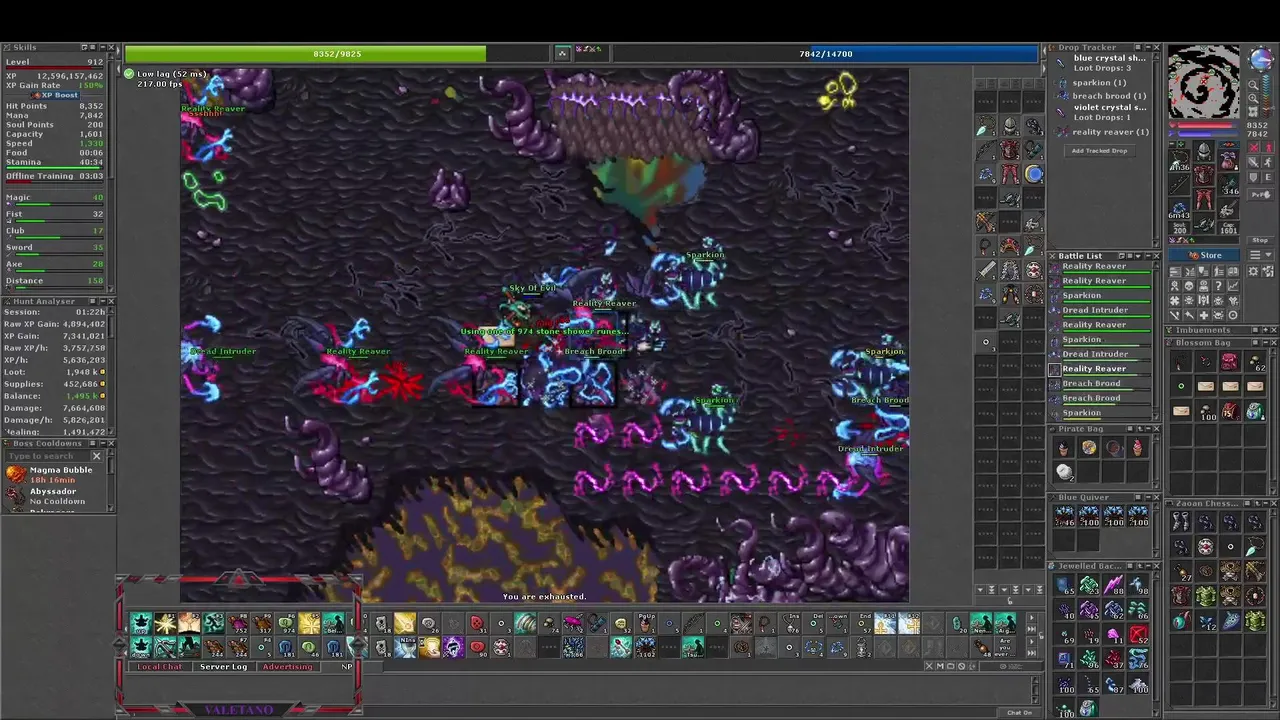Select Magma Bubble boss entry
Image resolution: width=1280 pixels, height=720 pixels.
tap(54, 475)
